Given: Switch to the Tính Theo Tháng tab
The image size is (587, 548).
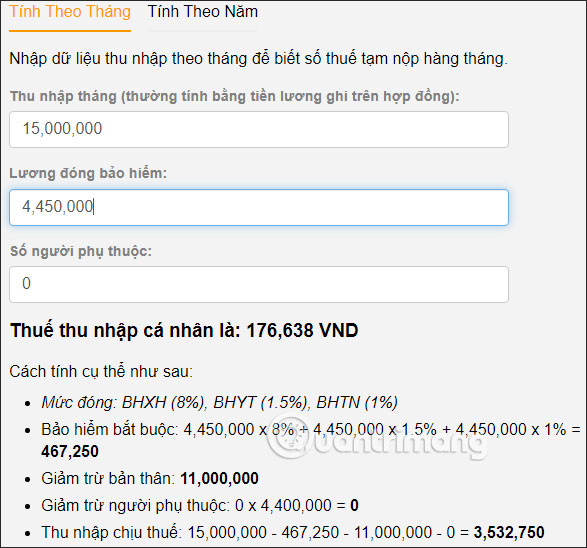Looking at the screenshot, I should [x=70, y=12].
